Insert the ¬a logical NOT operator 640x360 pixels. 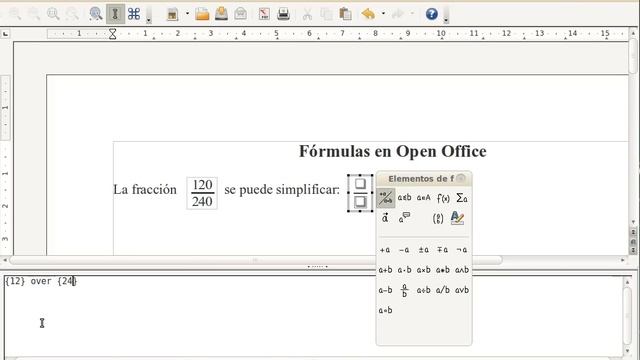(x=462, y=250)
